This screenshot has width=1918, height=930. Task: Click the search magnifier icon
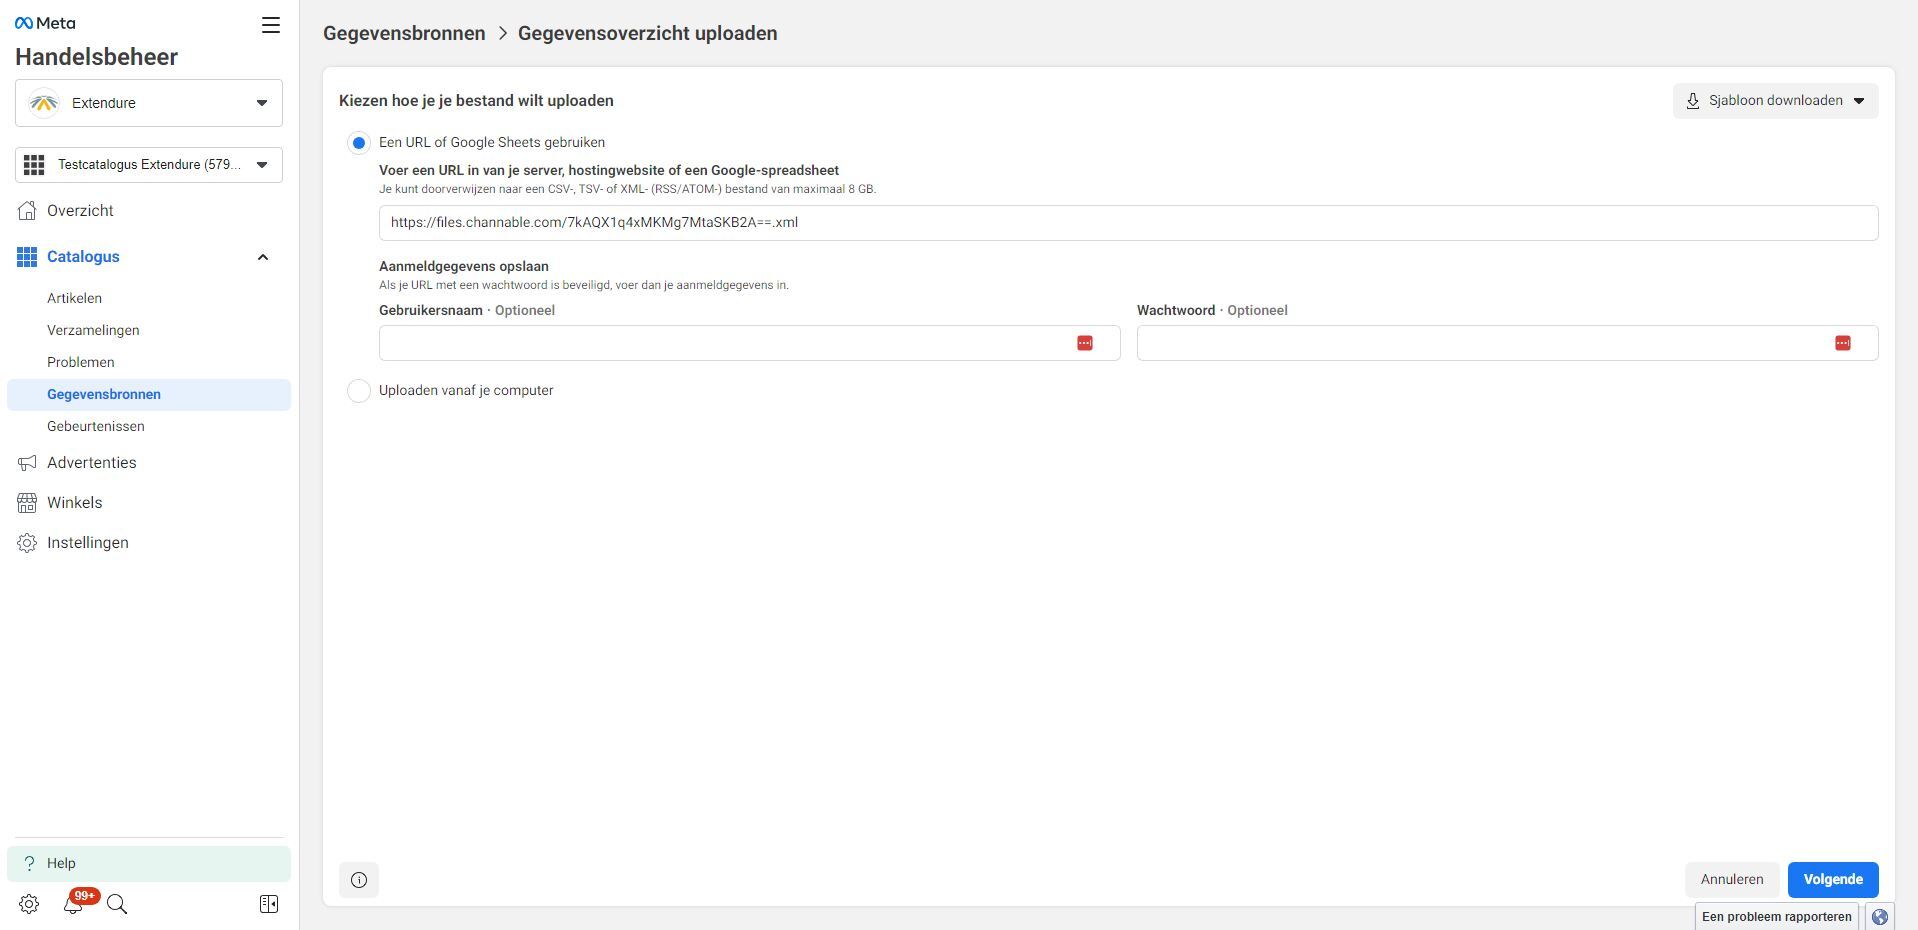pos(117,904)
